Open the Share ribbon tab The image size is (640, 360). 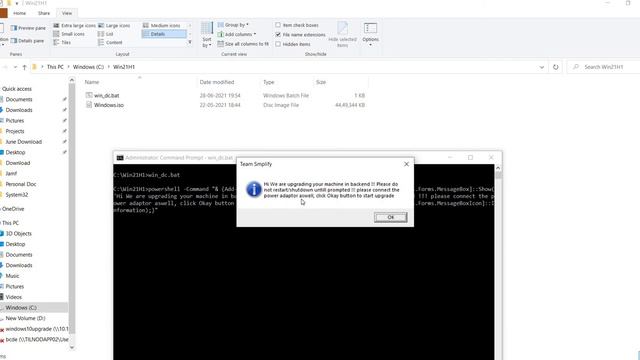tap(44, 13)
